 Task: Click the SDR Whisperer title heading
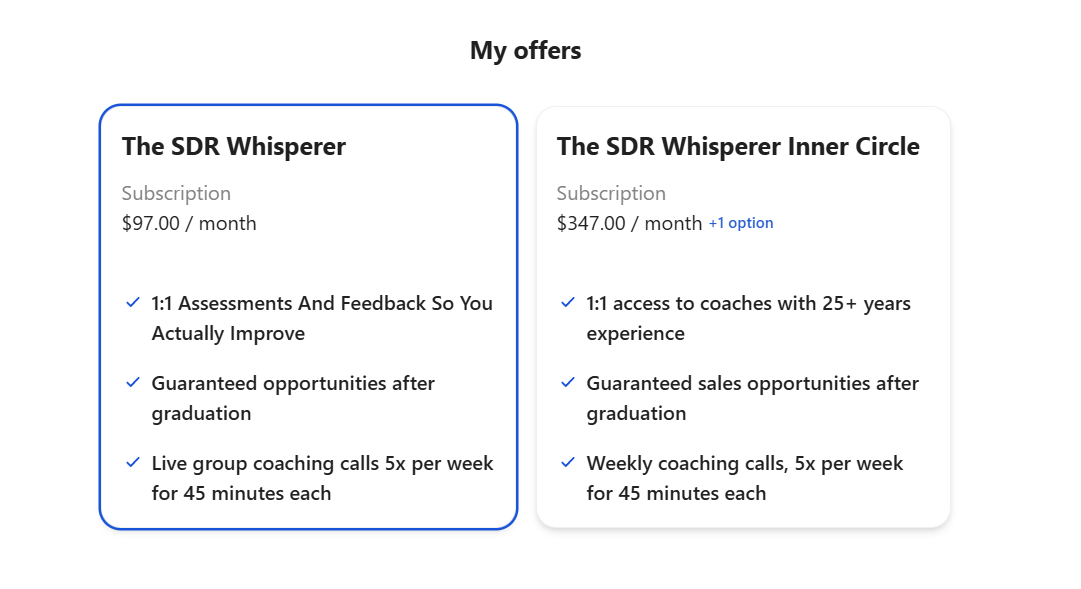click(233, 146)
